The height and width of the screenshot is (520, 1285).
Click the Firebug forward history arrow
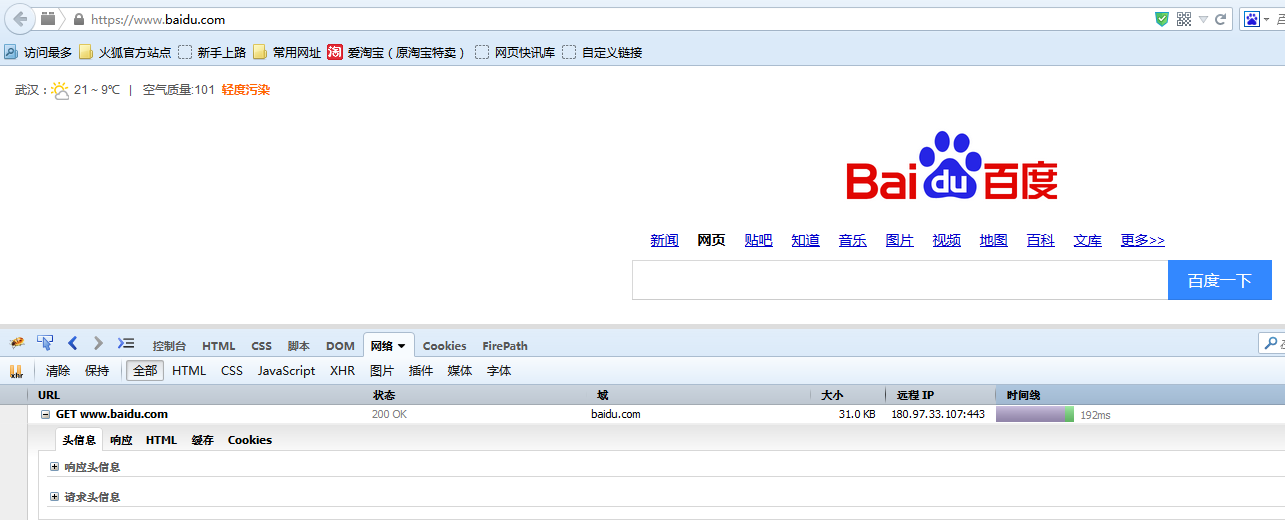(98, 343)
